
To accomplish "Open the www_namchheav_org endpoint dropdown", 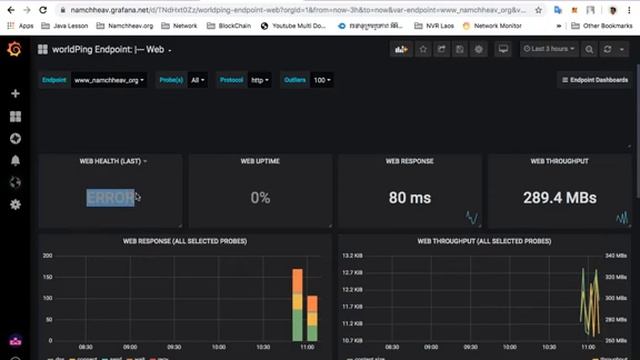I will [x=109, y=80].
